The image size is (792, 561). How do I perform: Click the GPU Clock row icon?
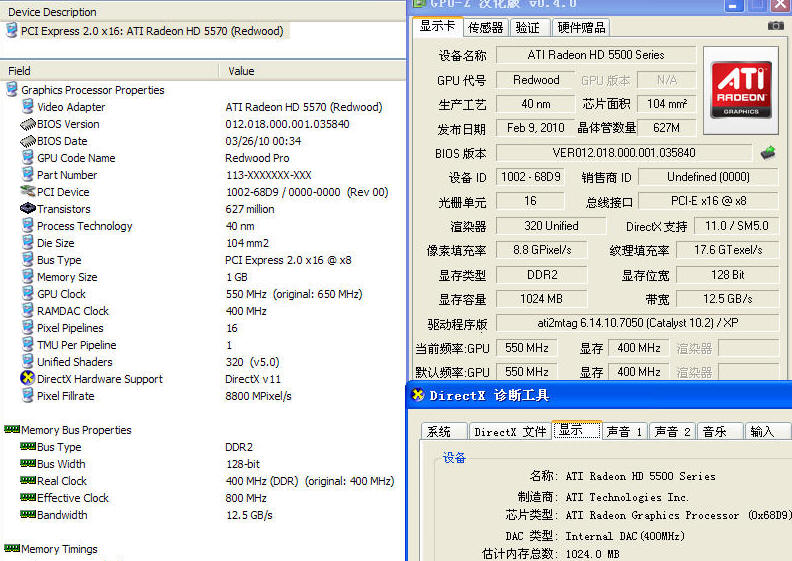pyautogui.click(x=28, y=293)
